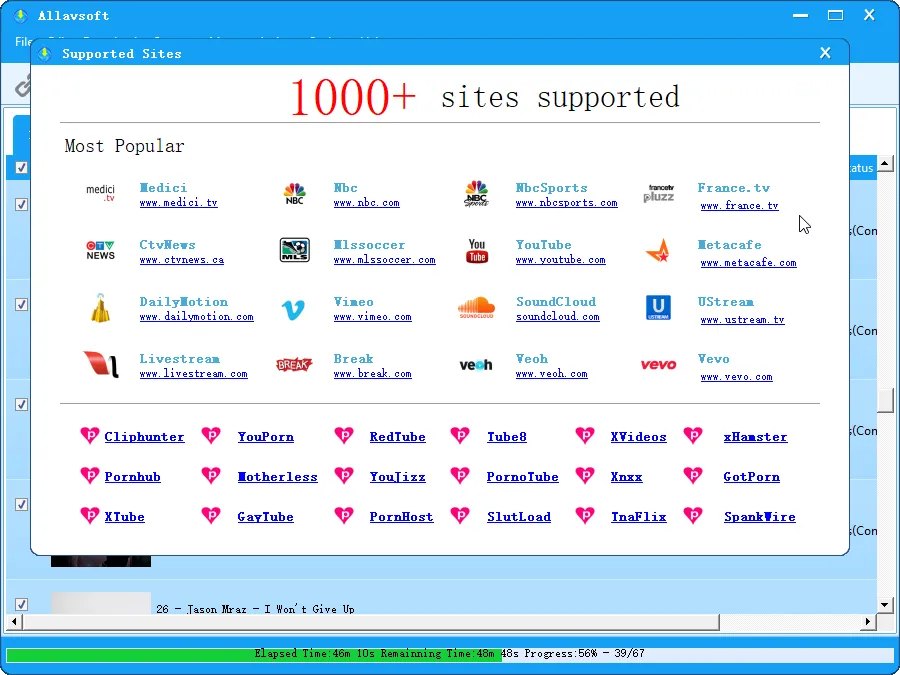Image resolution: width=900 pixels, height=675 pixels.
Task: Click the CTV News logo
Action: click(x=100, y=250)
